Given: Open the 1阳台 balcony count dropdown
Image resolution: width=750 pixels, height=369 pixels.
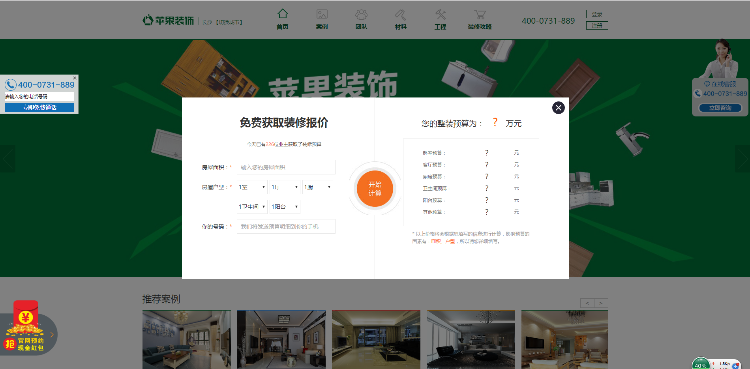Looking at the screenshot, I should pyautogui.click(x=285, y=207).
